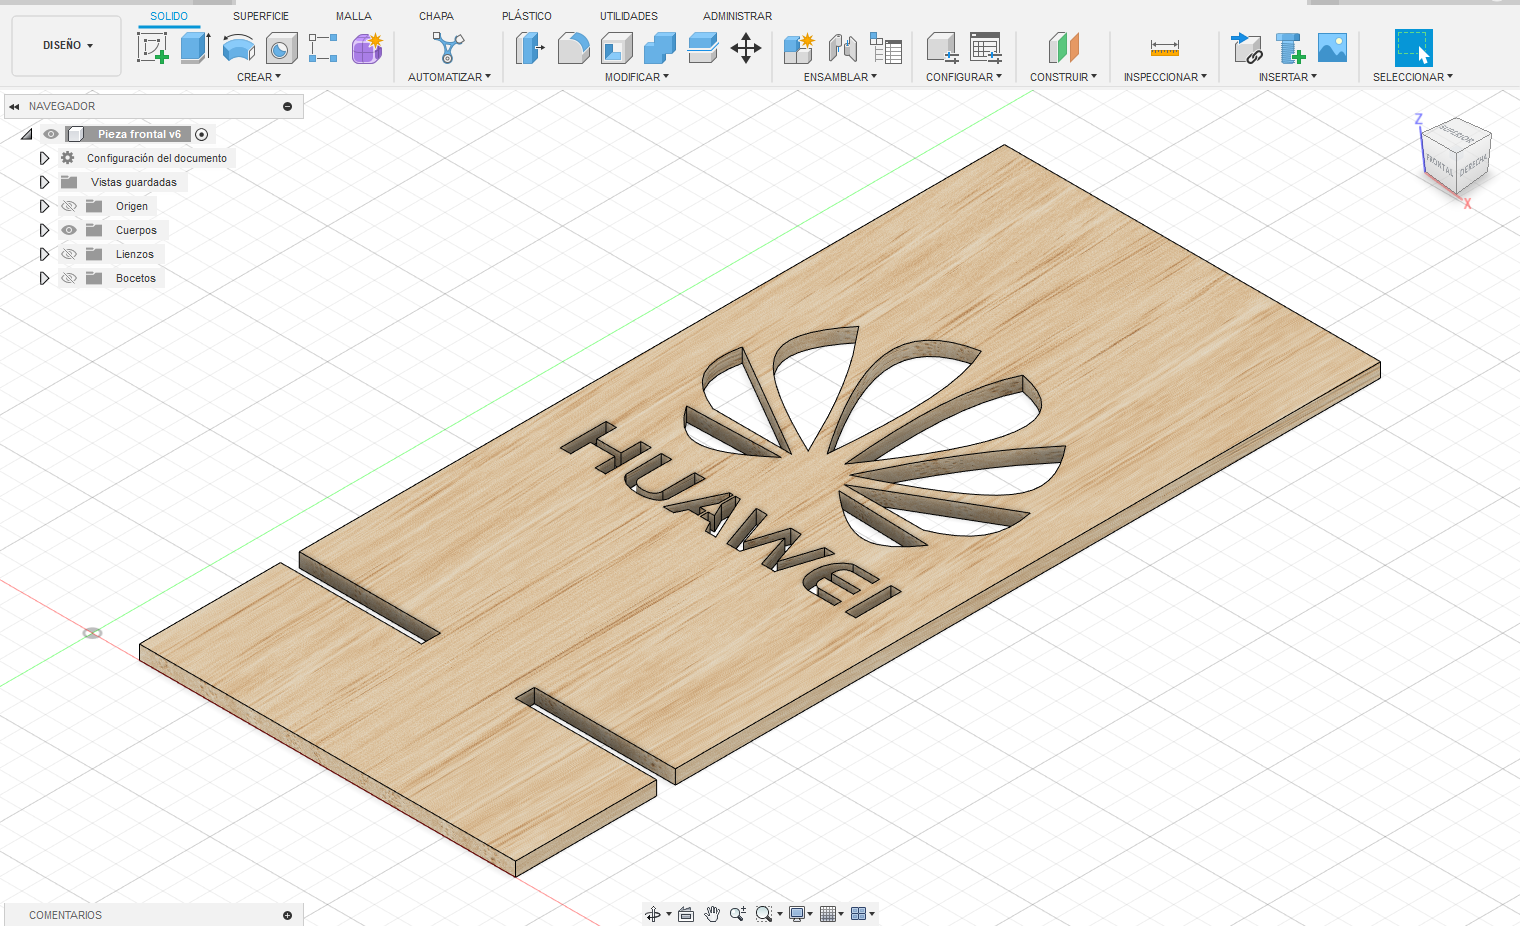Expand the Cuerpos tree node

44,230
